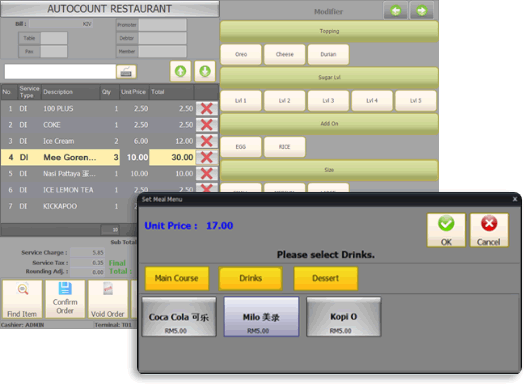Expand the Topping modifier group
This screenshot has width=527, height=387.
[329, 31]
